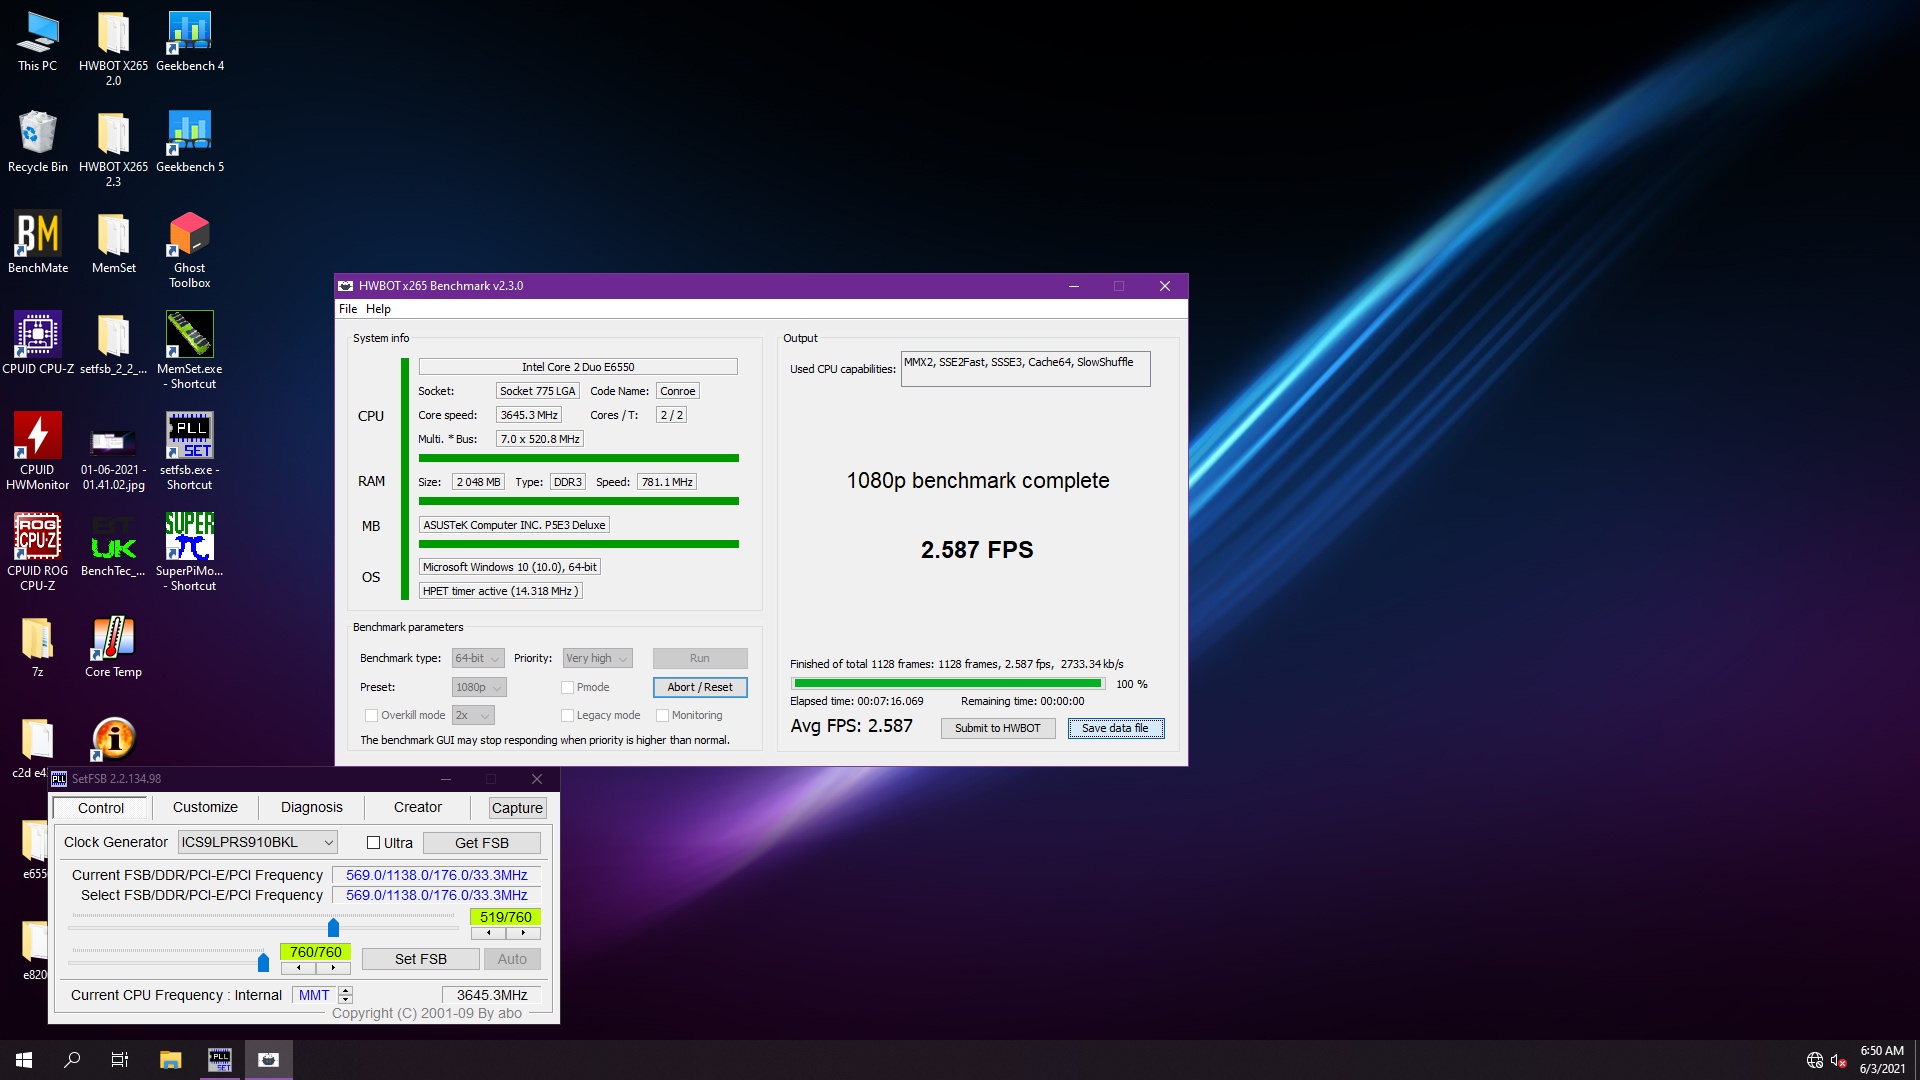Open taskbar Search

point(72,1060)
